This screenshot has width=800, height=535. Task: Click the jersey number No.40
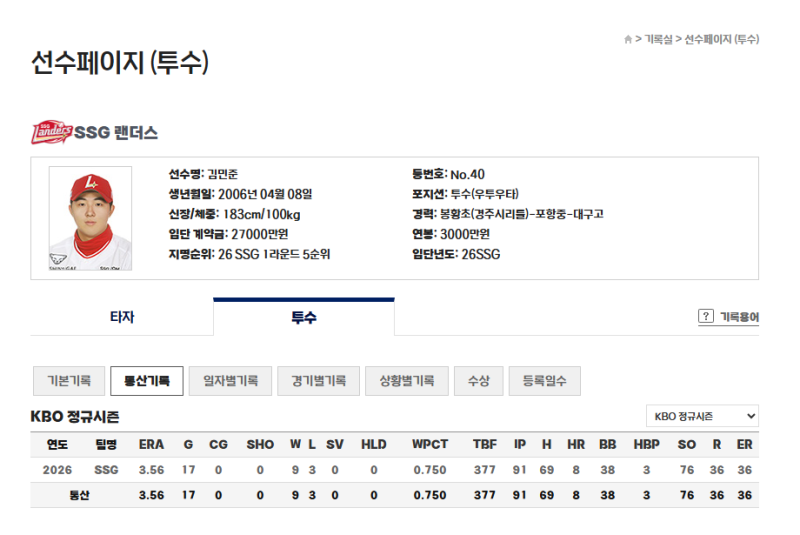click(x=467, y=174)
